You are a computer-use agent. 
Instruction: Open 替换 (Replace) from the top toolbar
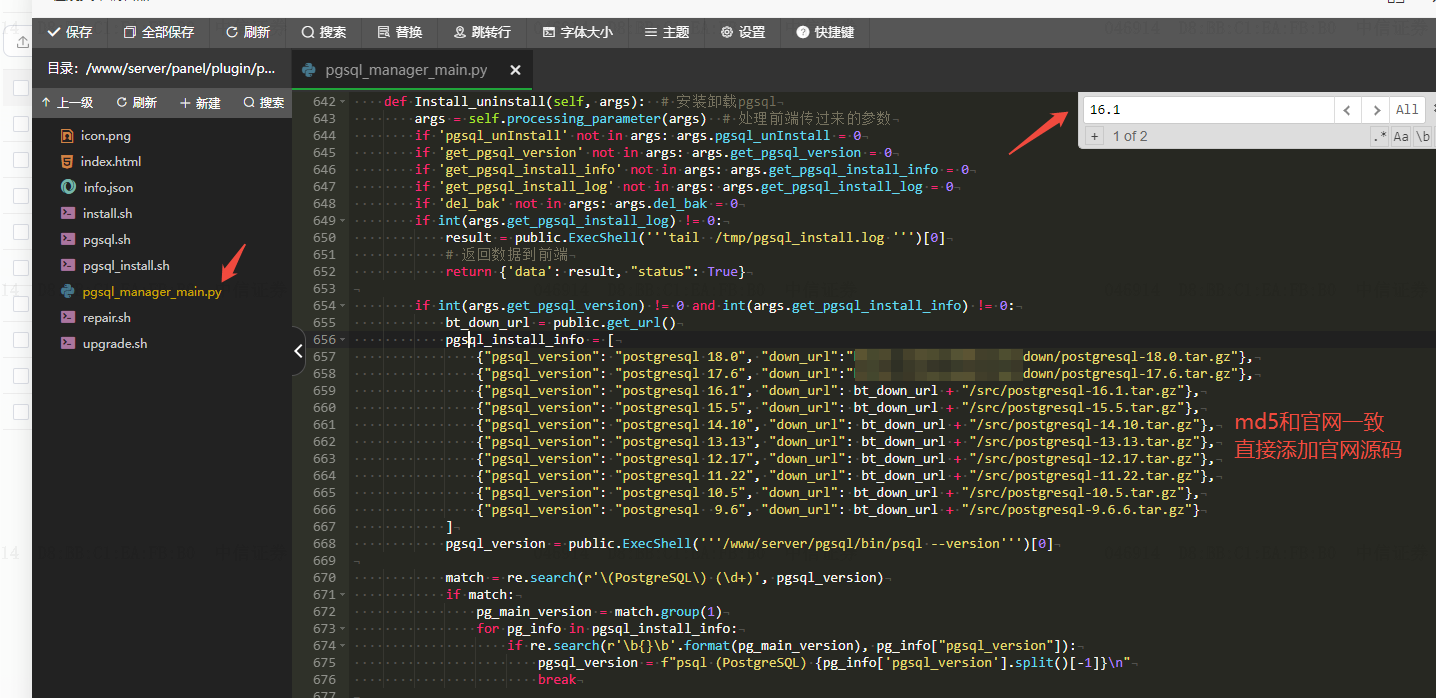coord(399,32)
